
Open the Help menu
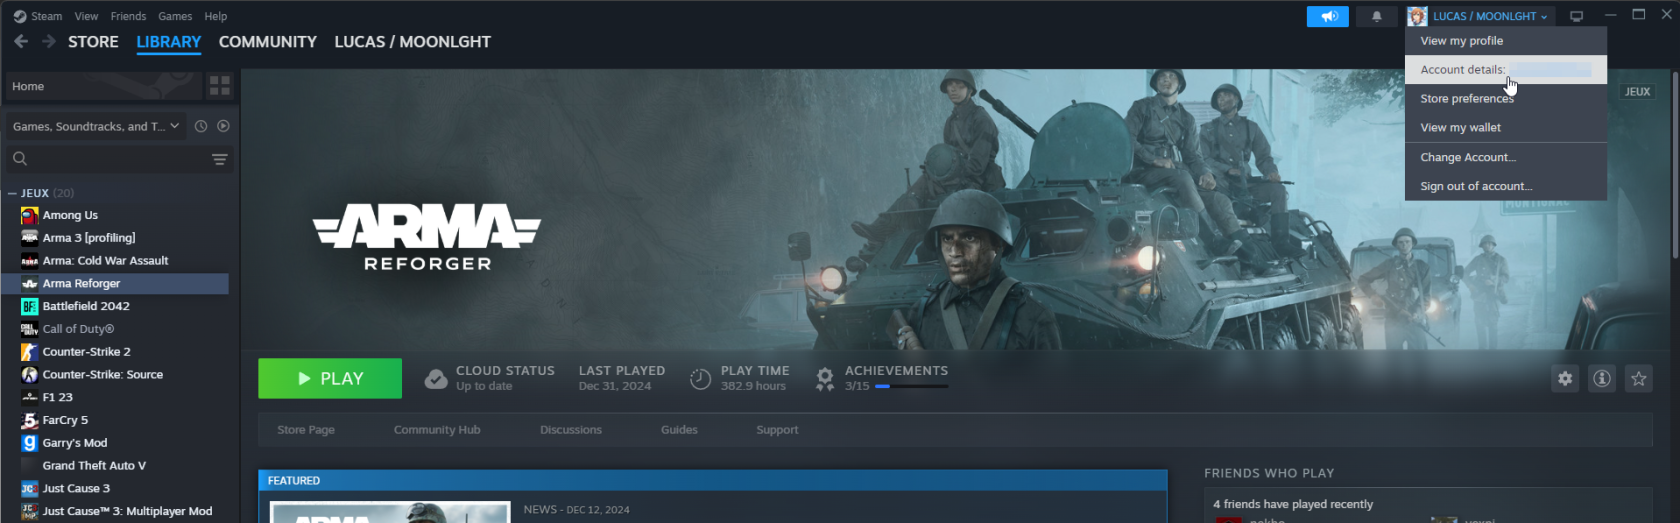[x=216, y=16]
